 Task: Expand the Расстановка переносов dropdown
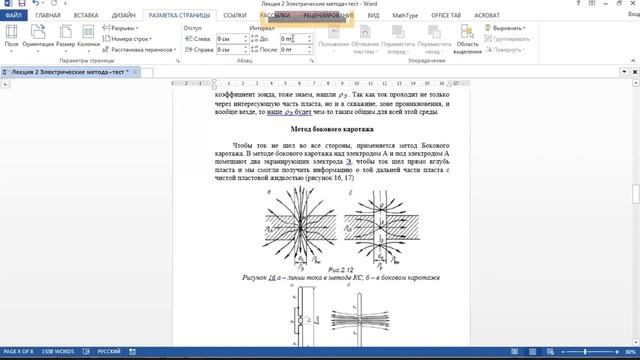pyautogui.click(x=139, y=49)
